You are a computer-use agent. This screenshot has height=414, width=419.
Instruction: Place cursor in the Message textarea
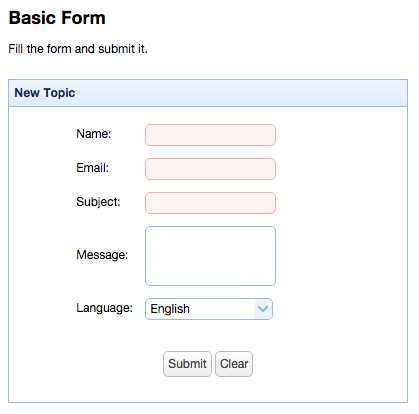coord(210,256)
